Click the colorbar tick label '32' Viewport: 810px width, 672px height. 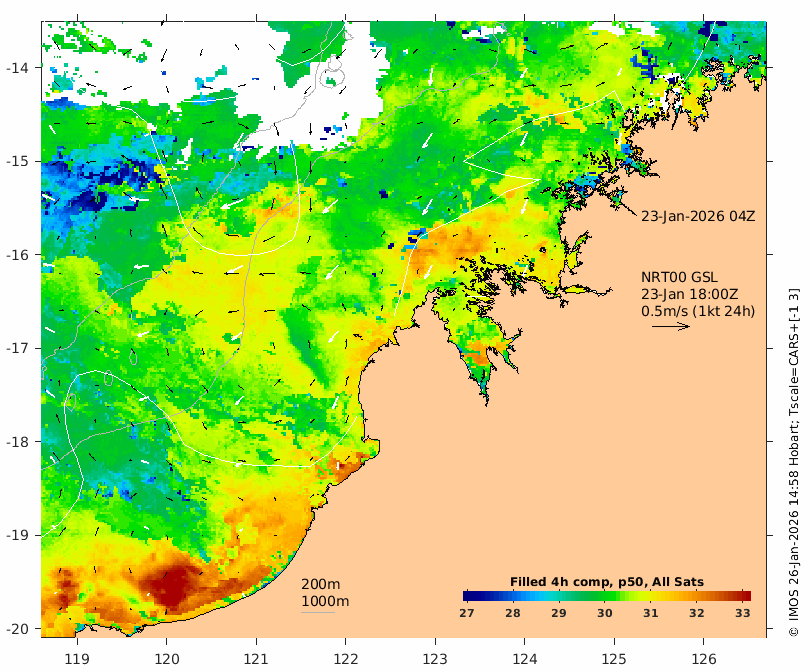click(x=696, y=613)
